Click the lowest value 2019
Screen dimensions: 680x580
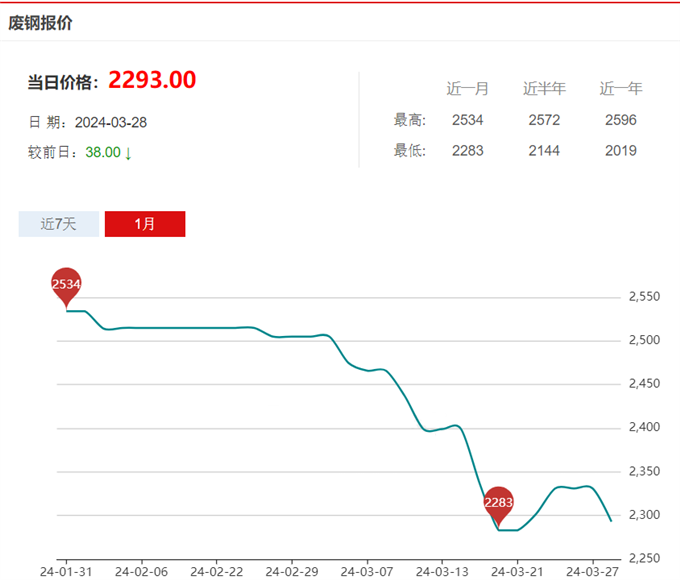point(621,151)
